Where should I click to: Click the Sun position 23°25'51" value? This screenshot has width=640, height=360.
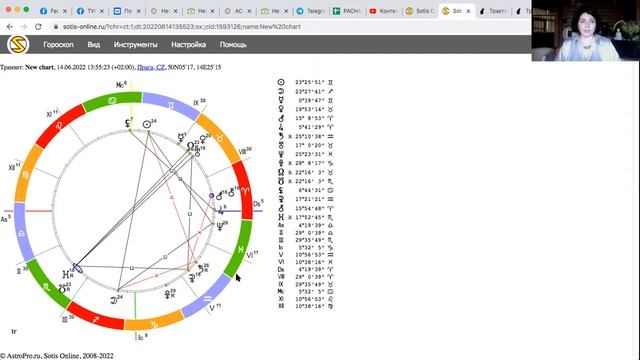310,82
